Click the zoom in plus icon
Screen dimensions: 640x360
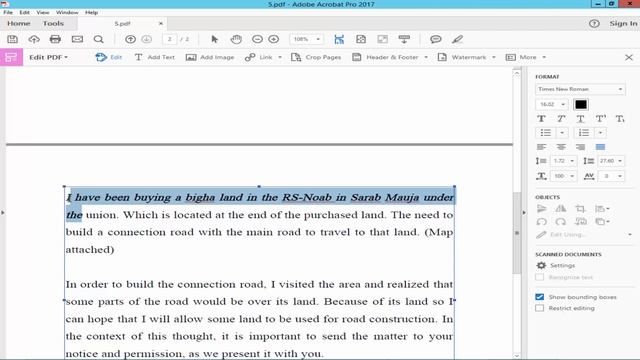click(273, 39)
